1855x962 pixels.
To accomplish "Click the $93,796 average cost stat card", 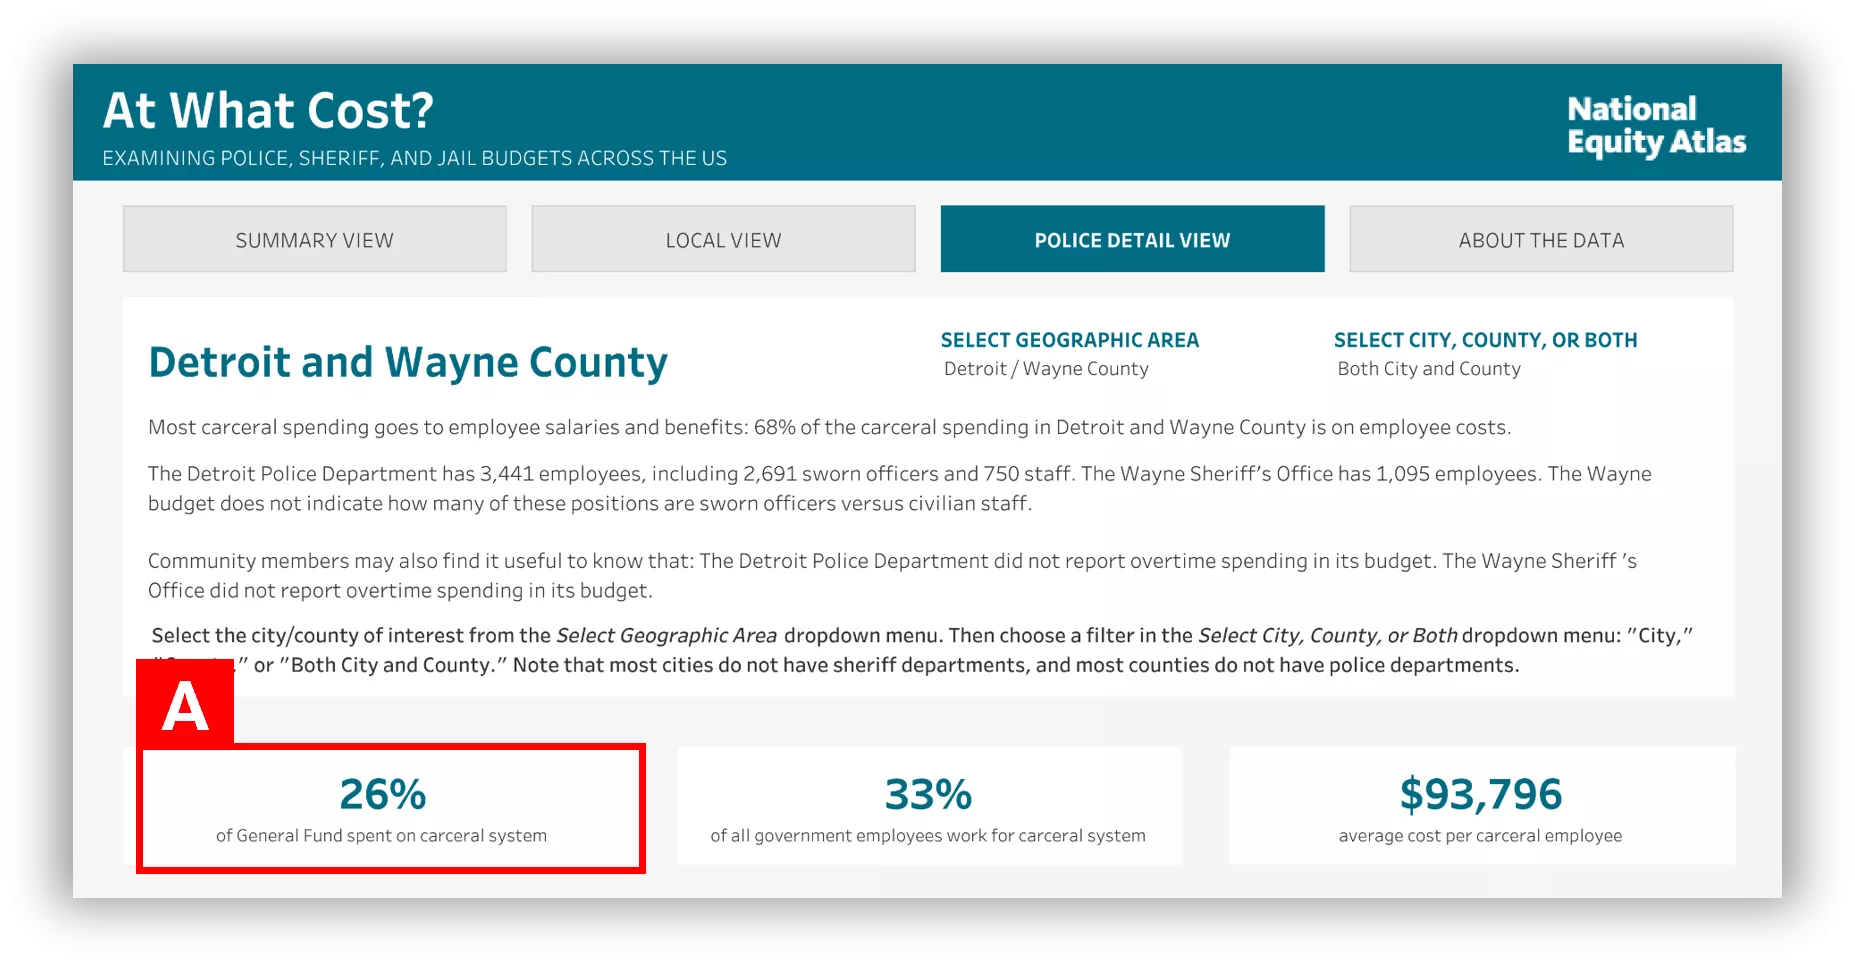I will point(1480,808).
